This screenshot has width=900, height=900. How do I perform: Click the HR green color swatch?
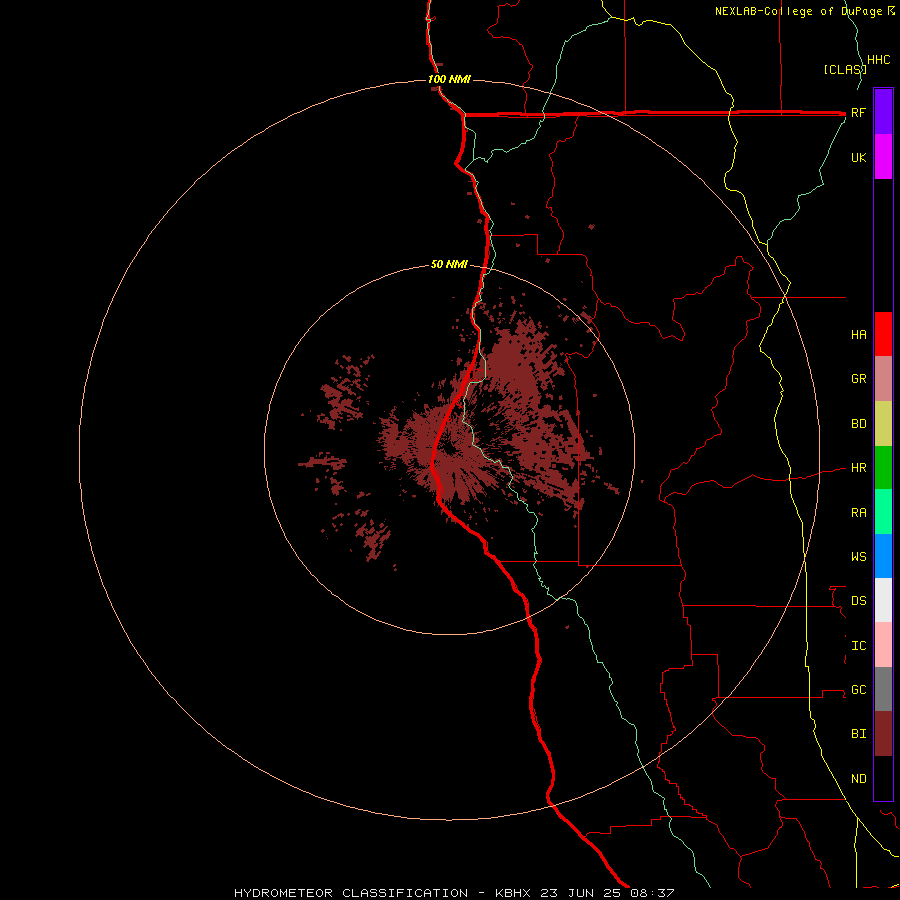883,468
